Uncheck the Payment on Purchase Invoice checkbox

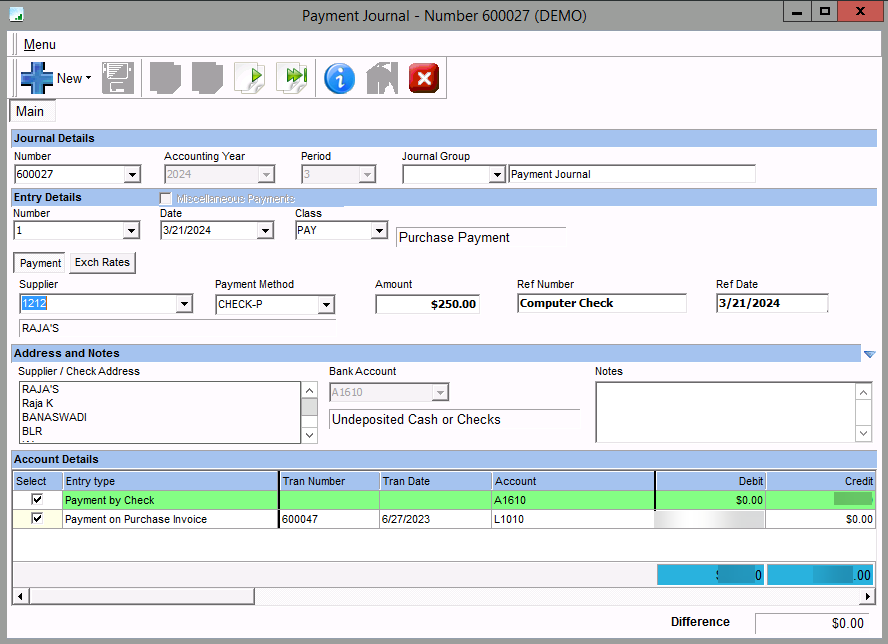click(37, 519)
